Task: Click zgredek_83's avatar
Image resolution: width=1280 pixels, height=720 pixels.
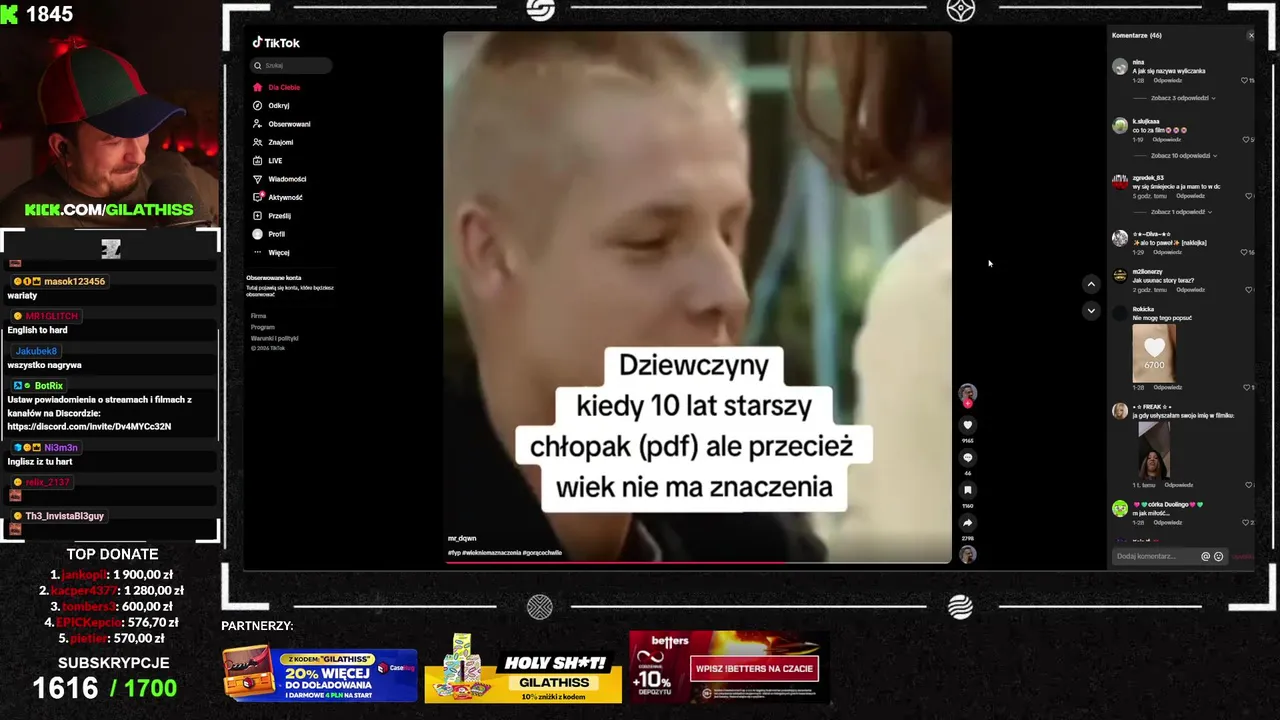Action: click(1120, 182)
